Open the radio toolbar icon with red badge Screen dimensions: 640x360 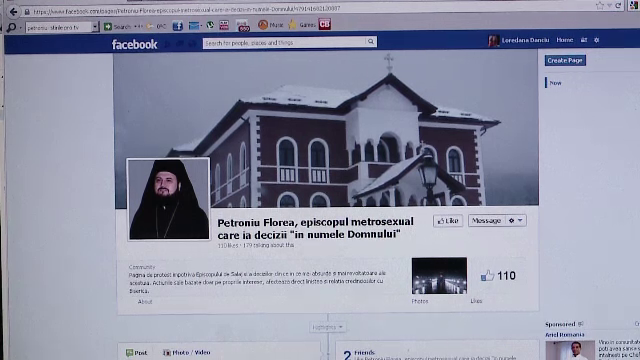coord(243,26)
